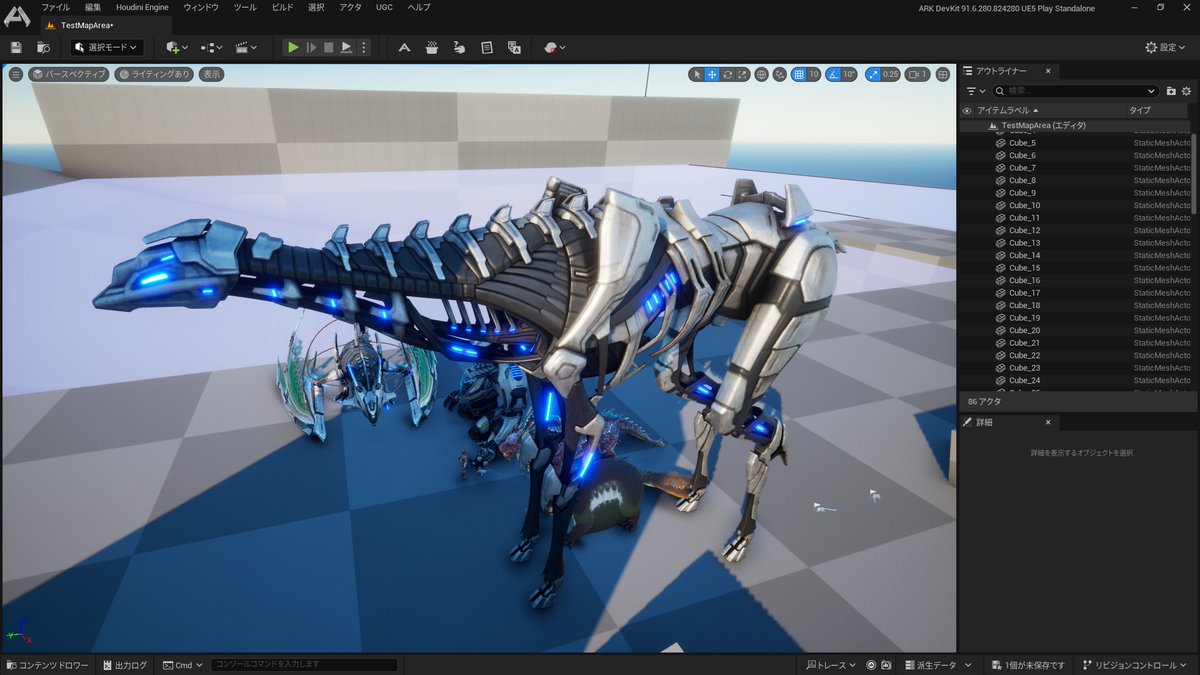
Task: Toggle surface snapping icon
Action: point(779,74)
